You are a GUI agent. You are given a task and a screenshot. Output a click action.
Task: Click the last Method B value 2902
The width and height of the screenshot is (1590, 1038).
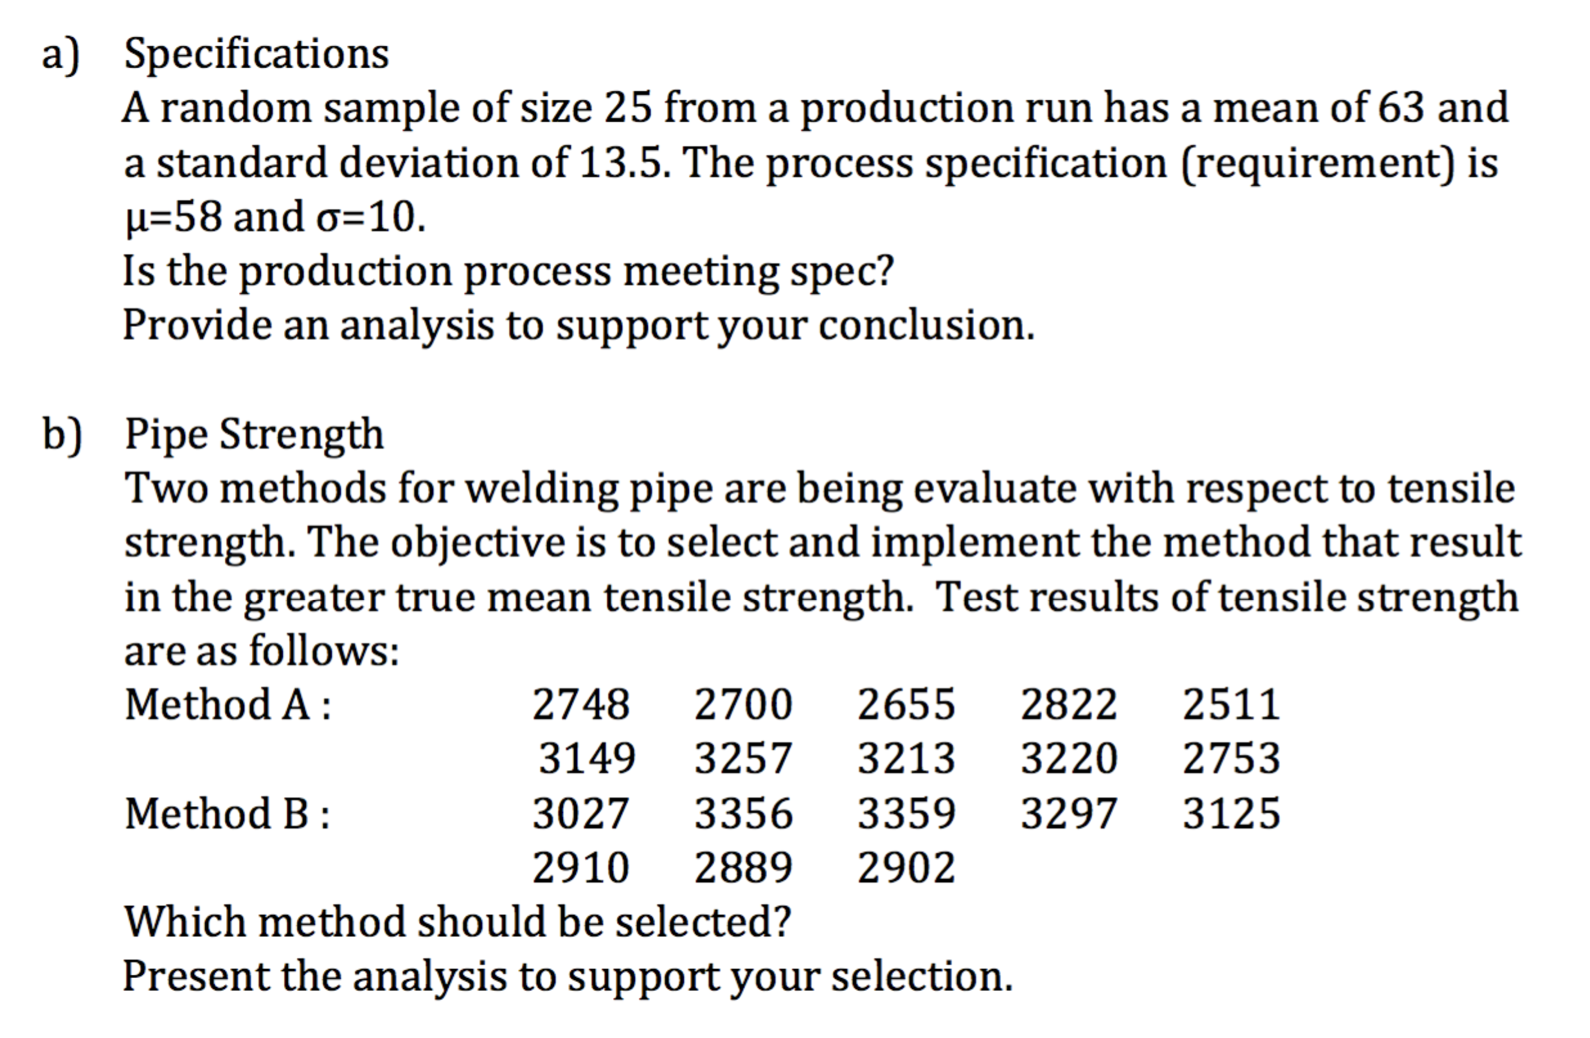(906, 868)
